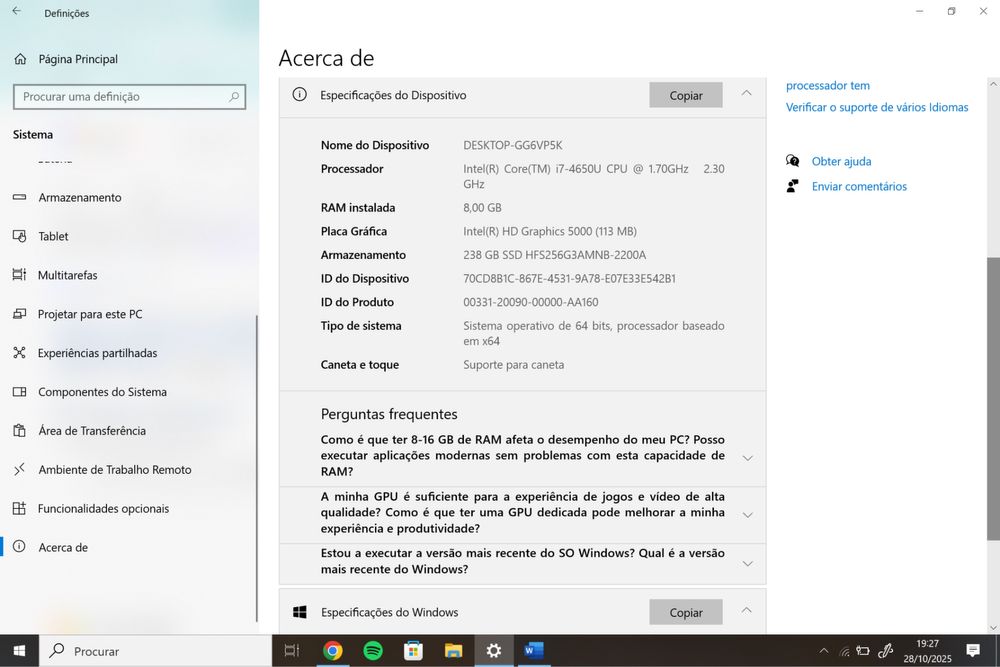Open Página Principal home icon

click(x=20, y=59)
